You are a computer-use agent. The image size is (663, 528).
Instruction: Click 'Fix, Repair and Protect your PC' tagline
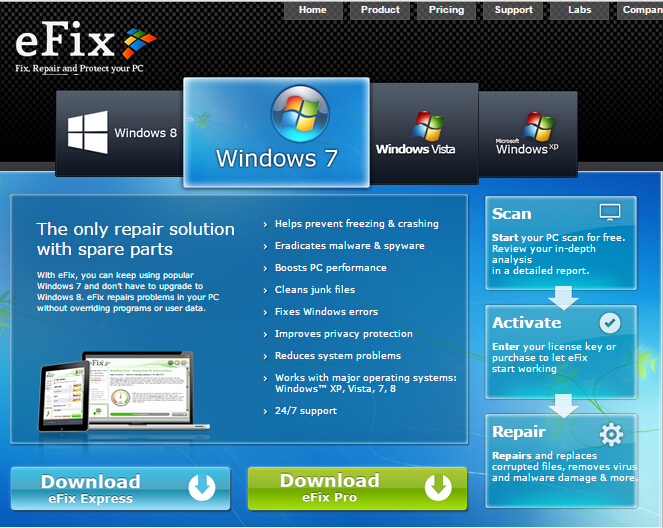pos(79,68)
